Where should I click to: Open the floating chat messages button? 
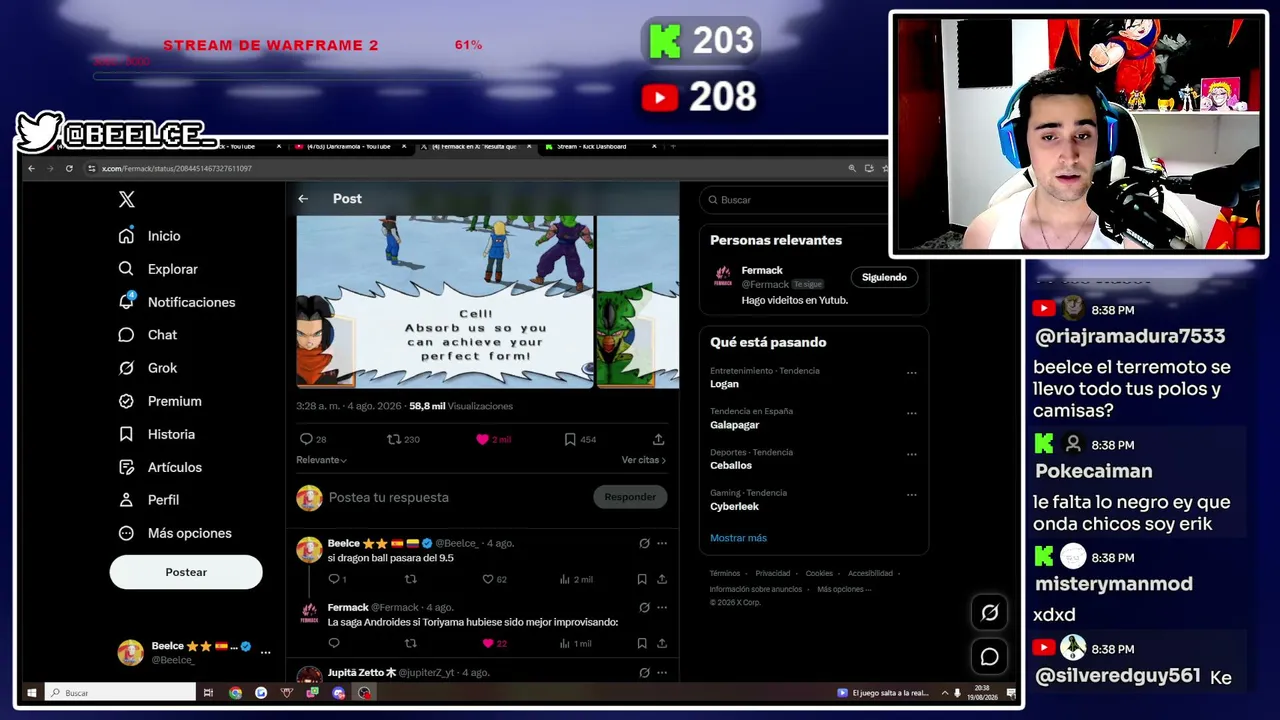(x=990, y=657)
